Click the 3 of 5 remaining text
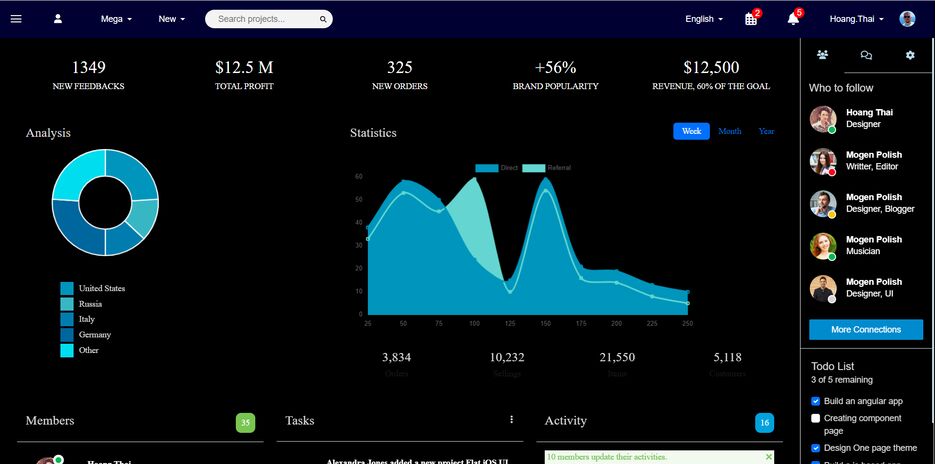This screenshot has height=464, width=935. [841, 380]
